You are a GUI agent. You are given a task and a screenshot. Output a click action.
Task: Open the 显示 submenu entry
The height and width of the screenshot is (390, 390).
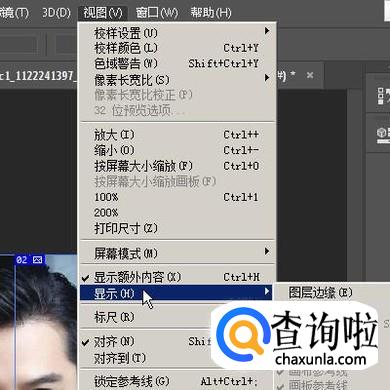click(x=176, y=293)
